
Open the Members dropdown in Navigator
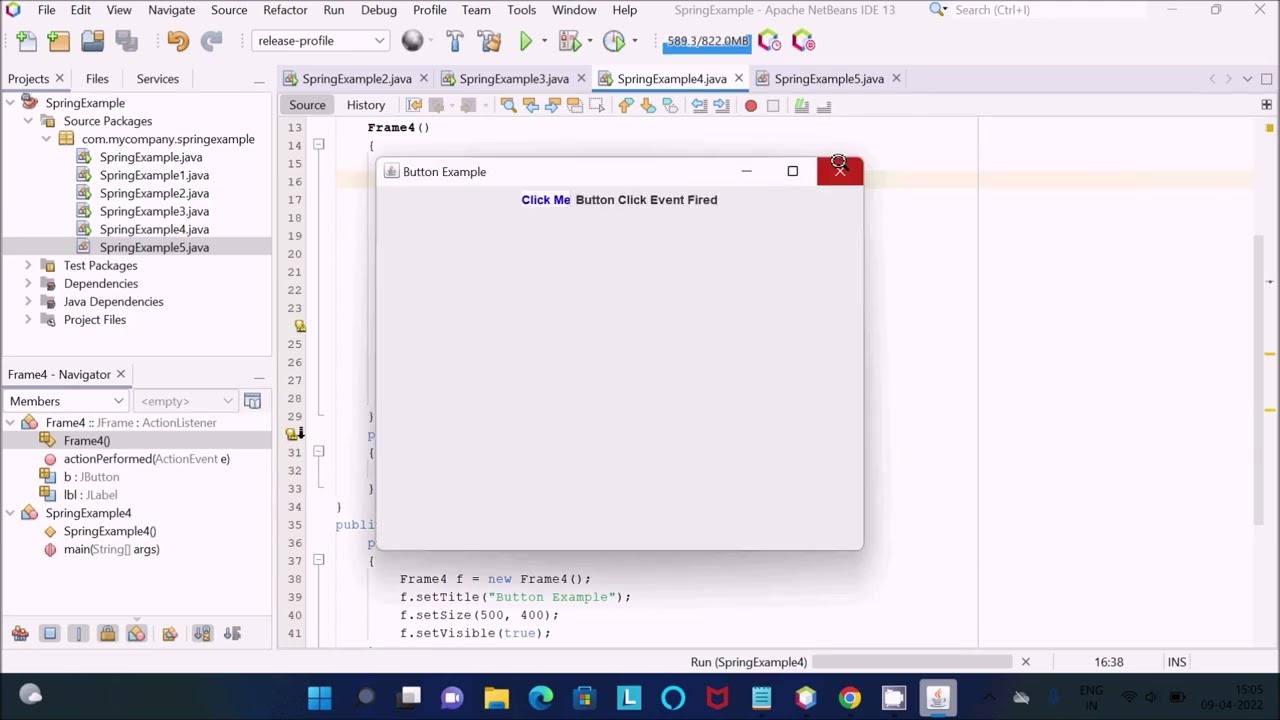[x=66, y=401]
